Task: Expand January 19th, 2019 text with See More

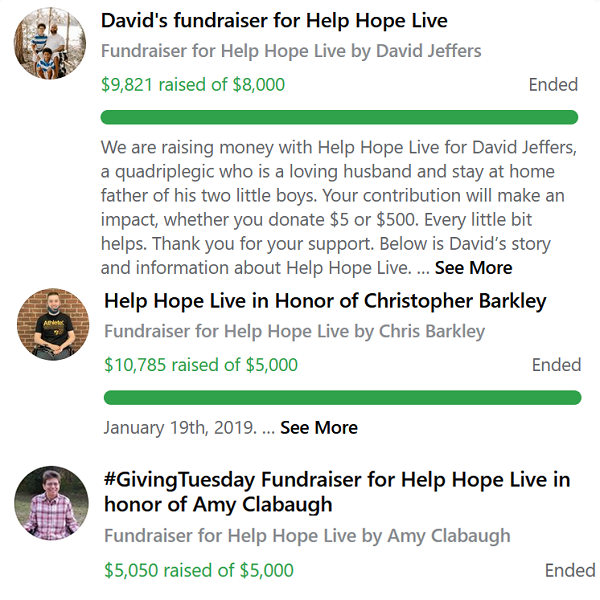Action: (x=319, y=427)
